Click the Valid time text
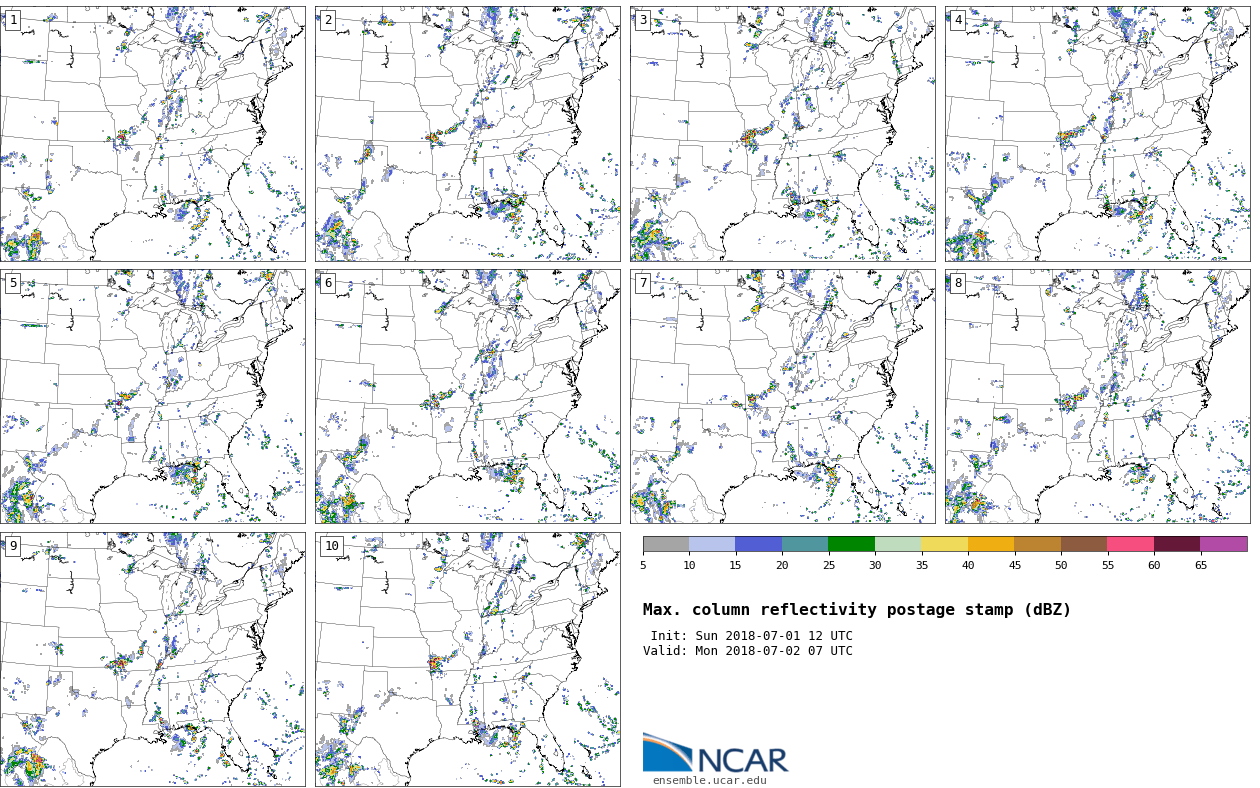The image size is (1260, 788). (x=748, y=651)
